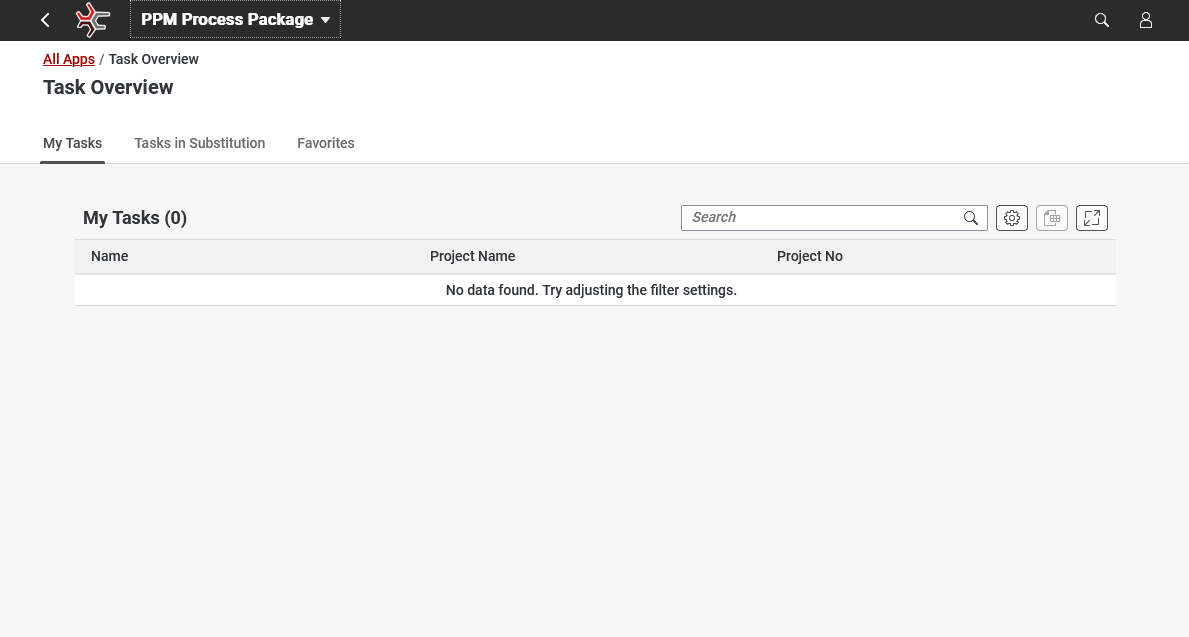
Task: Click the 'No data found' table row
Action: click(x=591, y=290)
